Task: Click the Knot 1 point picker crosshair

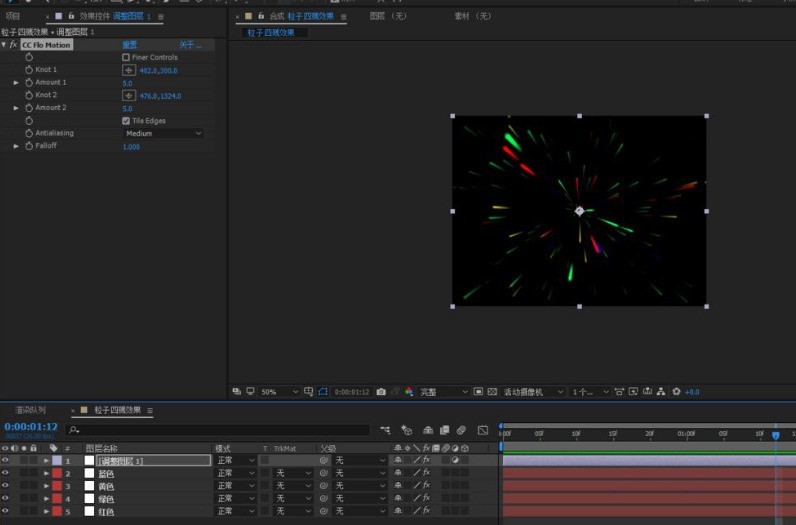Action: pyautogui.click(x=129, y=70)
